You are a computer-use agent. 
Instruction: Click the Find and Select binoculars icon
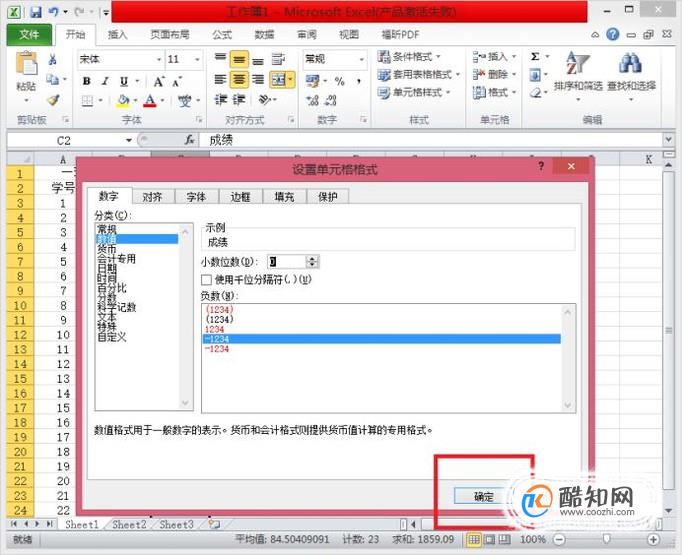coord(630,63)
